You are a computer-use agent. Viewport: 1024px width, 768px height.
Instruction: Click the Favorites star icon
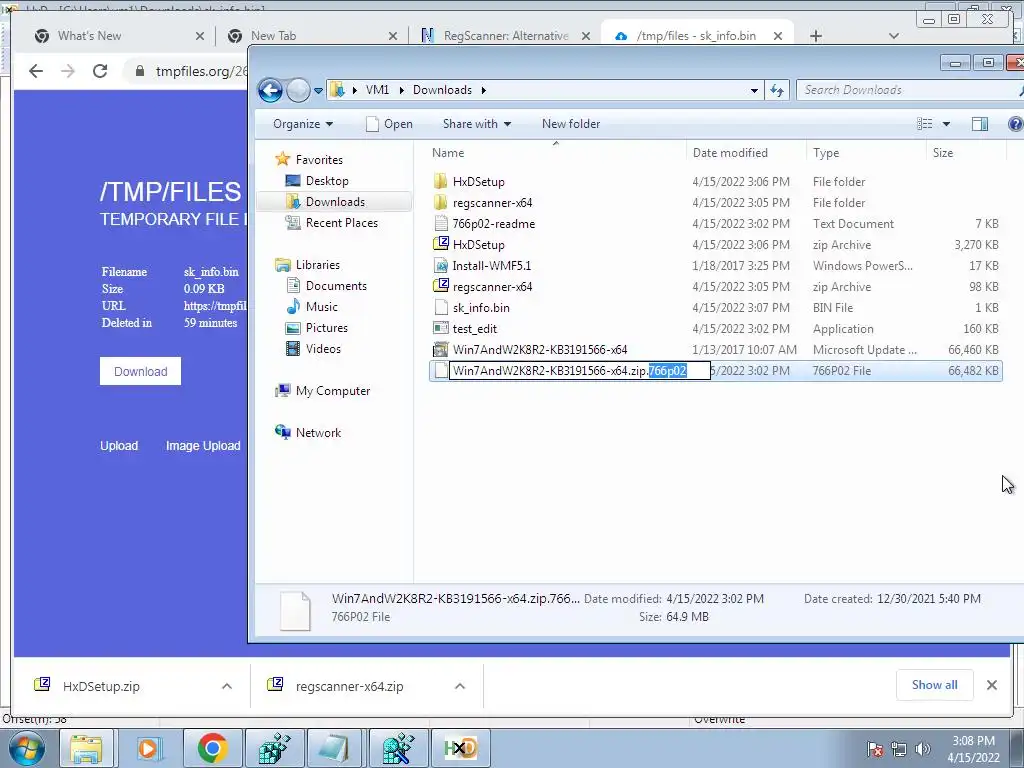(x=282, y=159)
